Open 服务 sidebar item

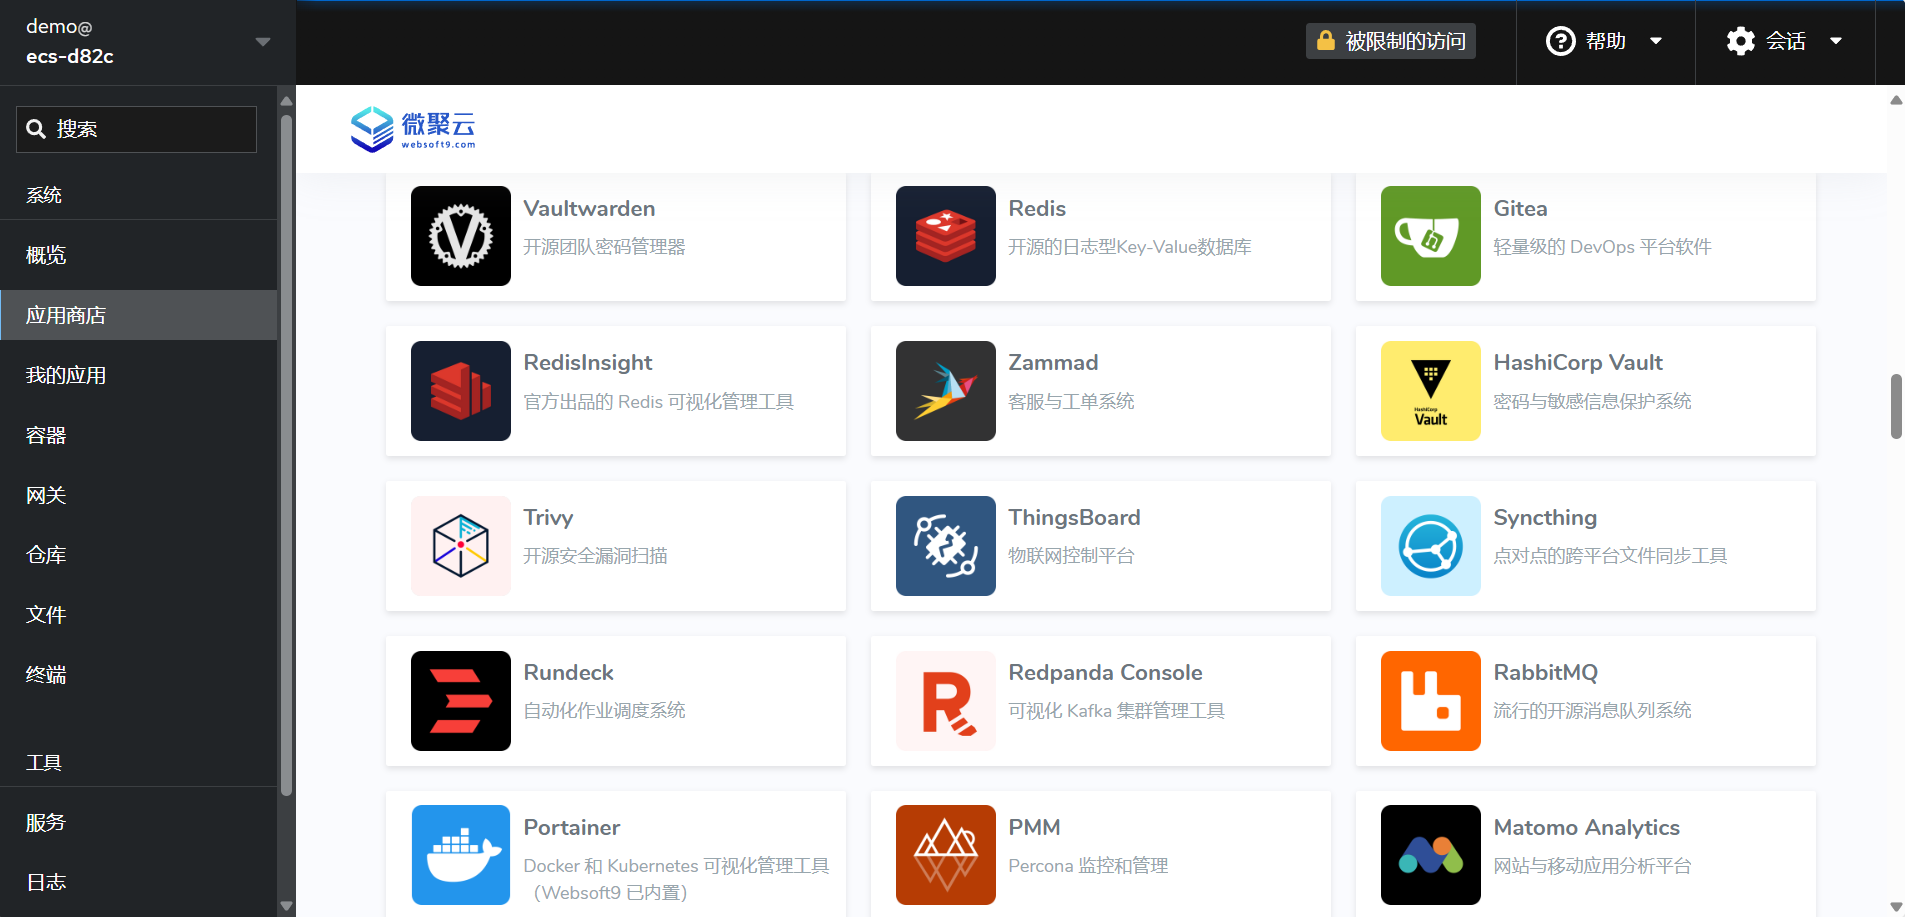(x=139, y=823)
